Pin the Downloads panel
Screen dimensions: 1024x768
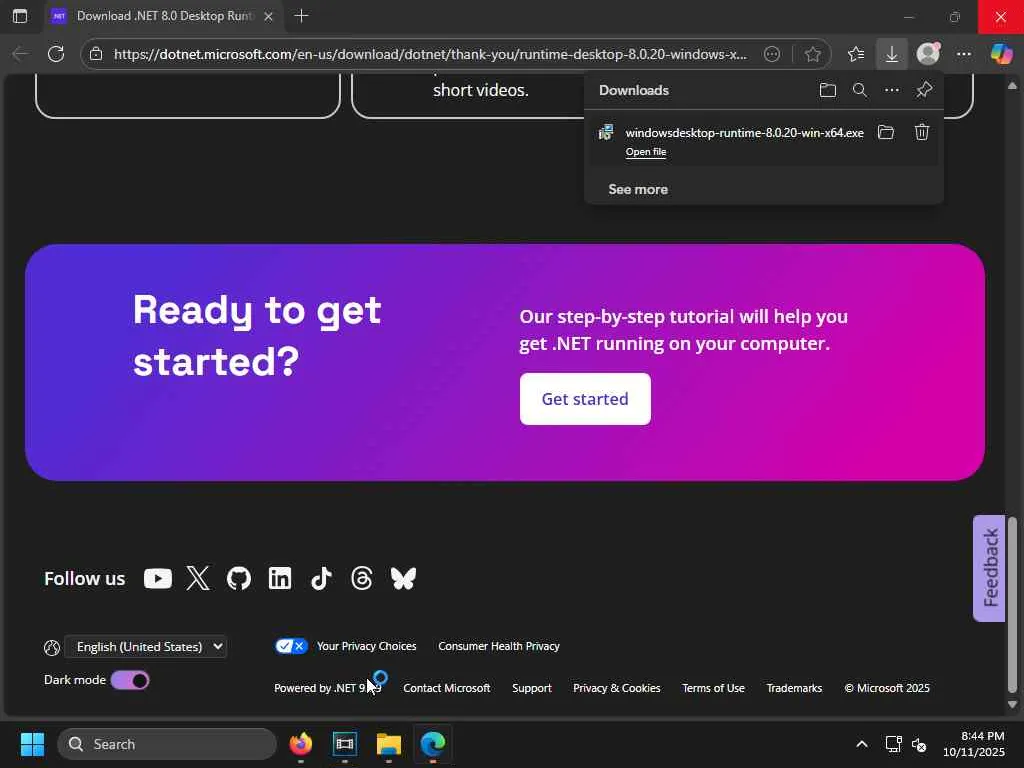pyautogui.click(x=924, y=90)
